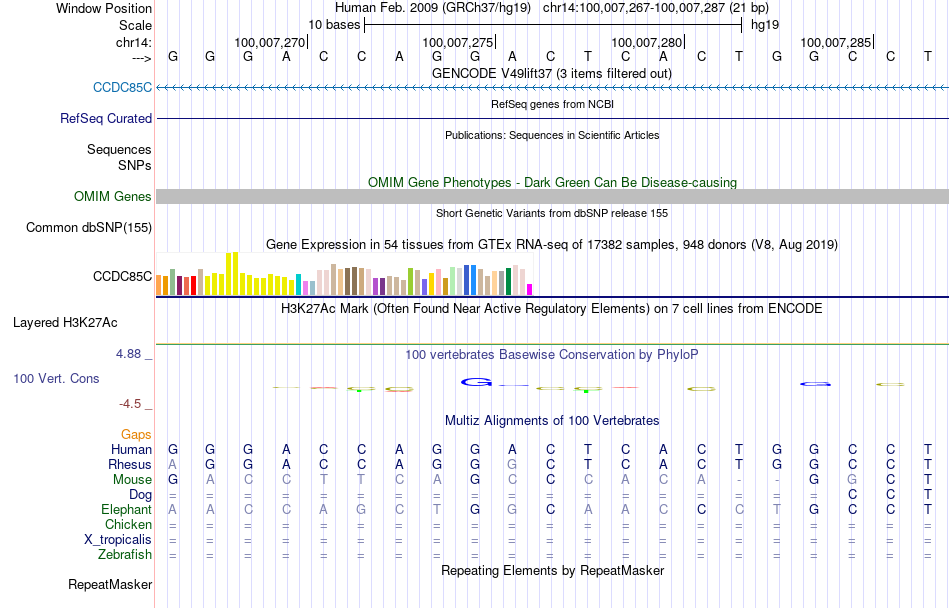Click the 100,007,275 coordinate marker
The width and height of the screenshot is (950, 608).
click(x=458, y=43)
